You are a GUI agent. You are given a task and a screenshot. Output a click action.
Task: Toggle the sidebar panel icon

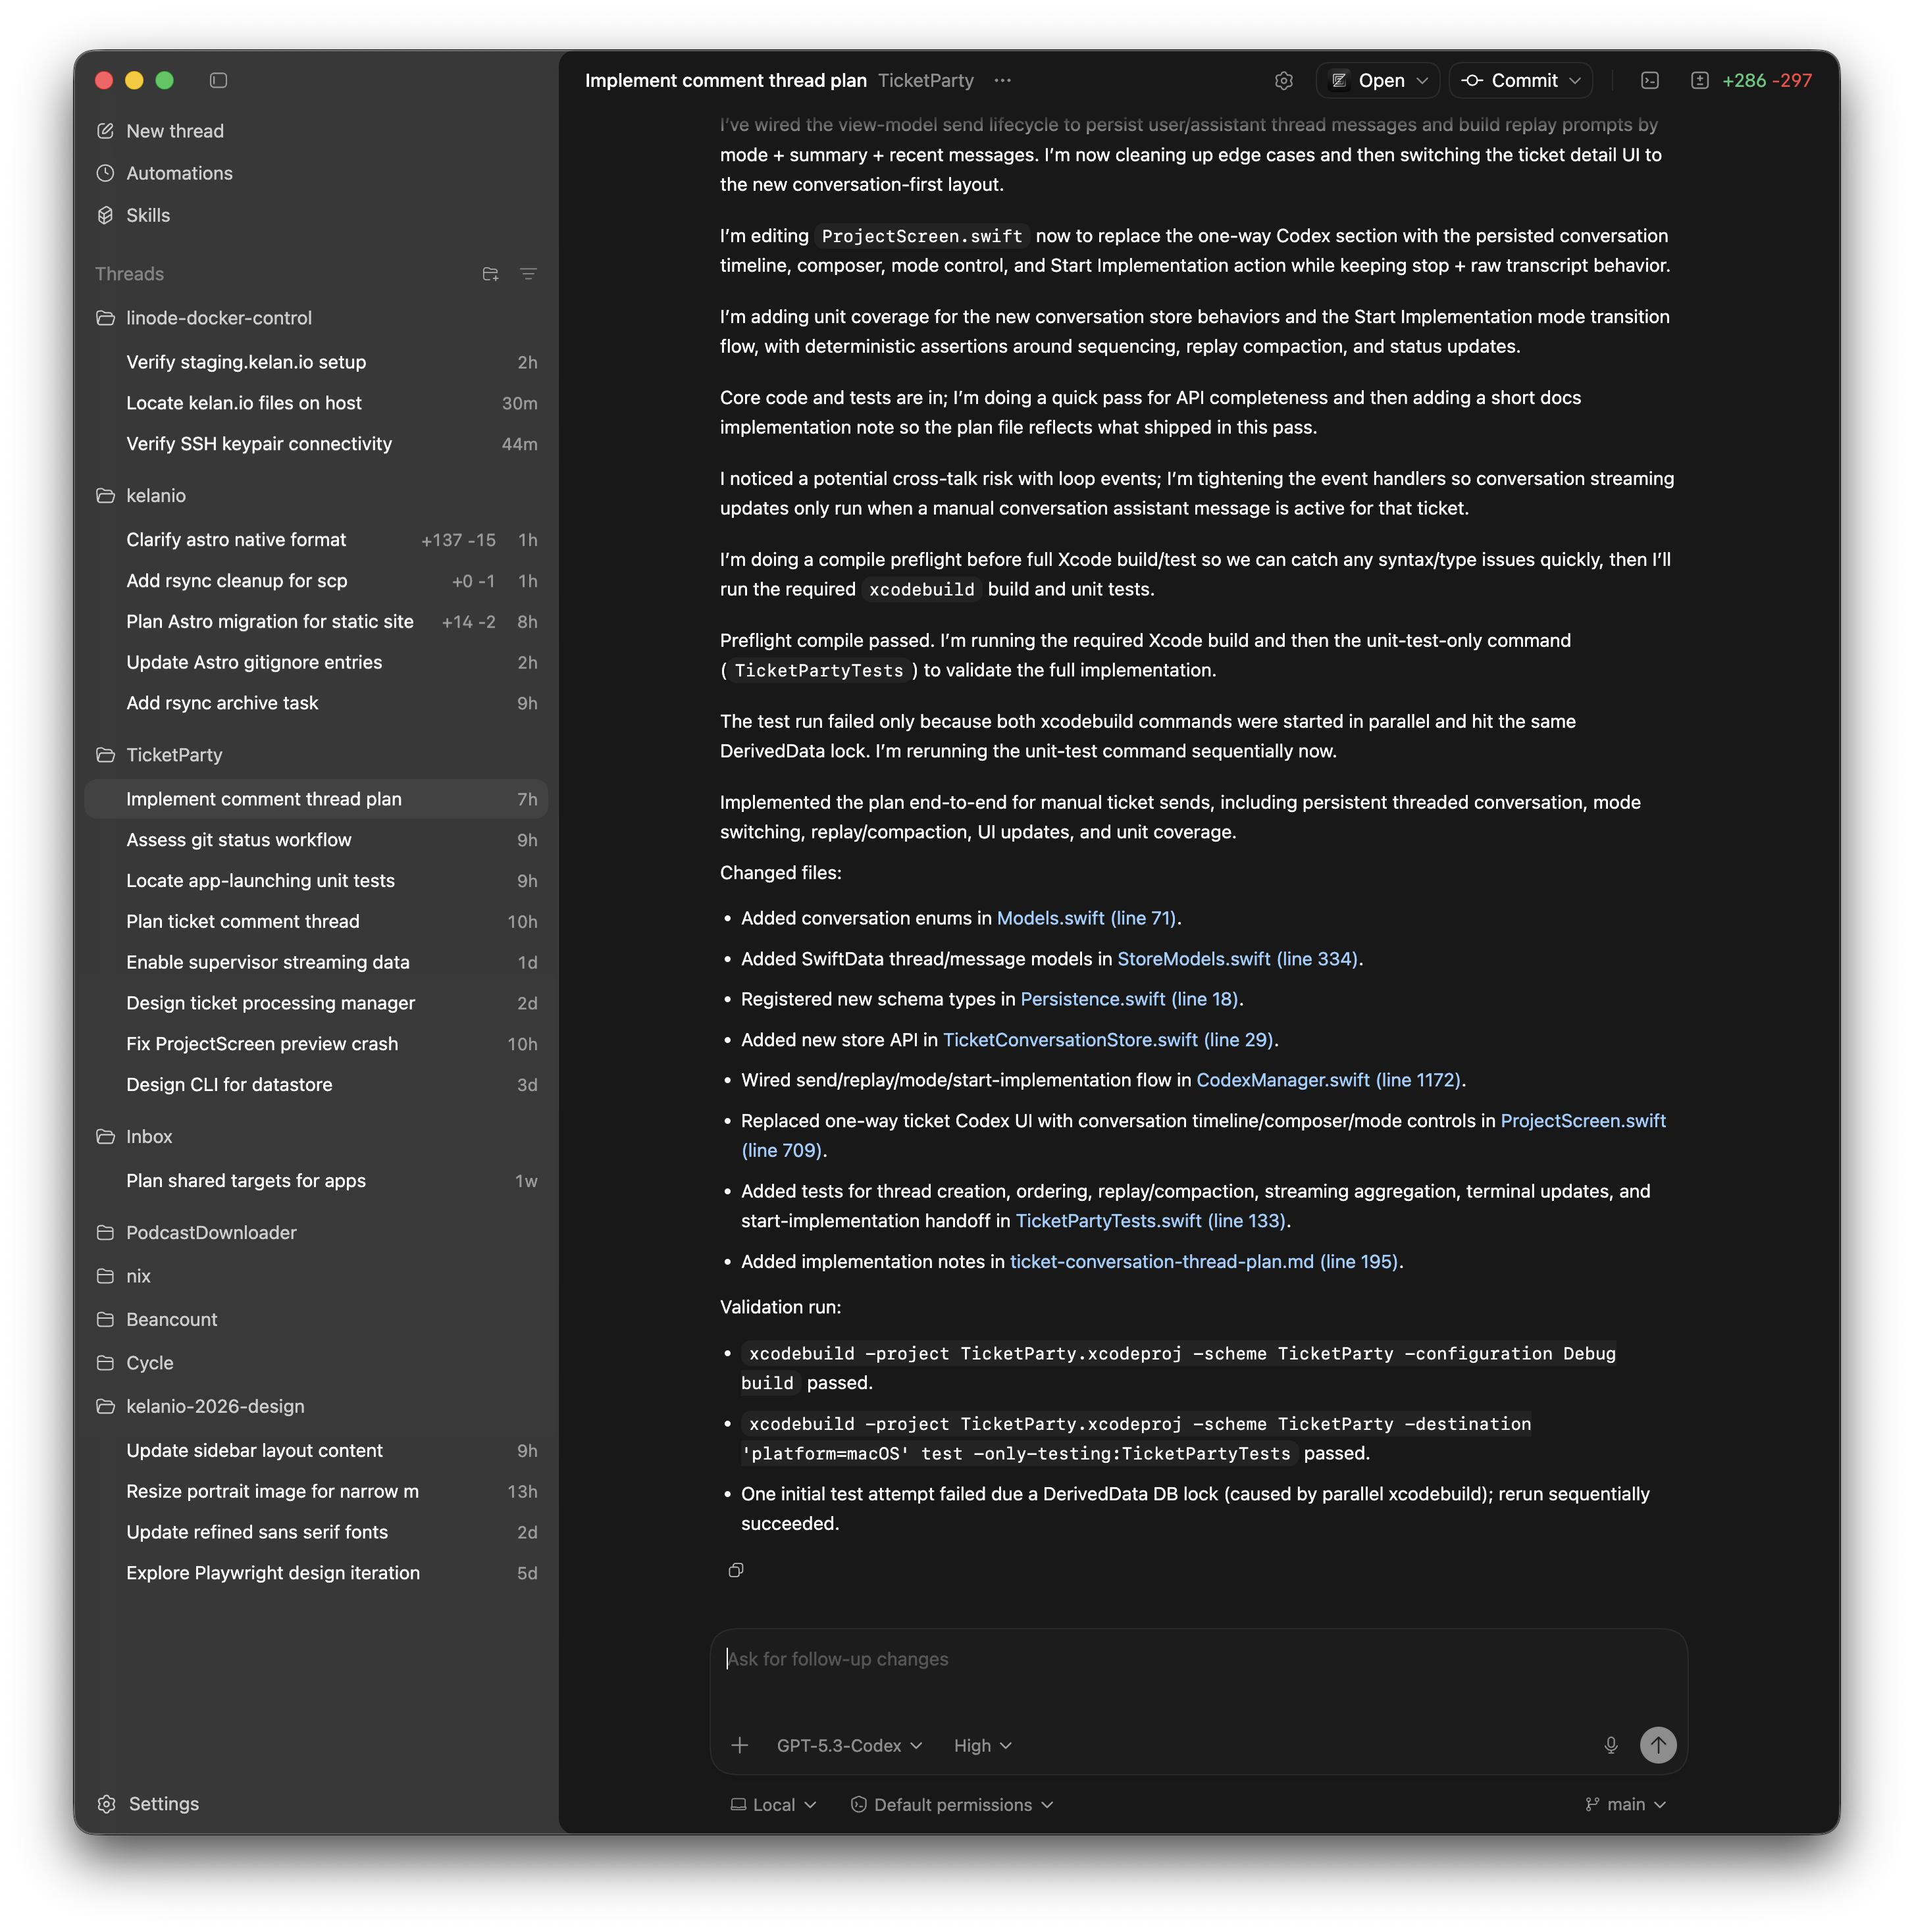pyautogui.click(x=218, y=80)
